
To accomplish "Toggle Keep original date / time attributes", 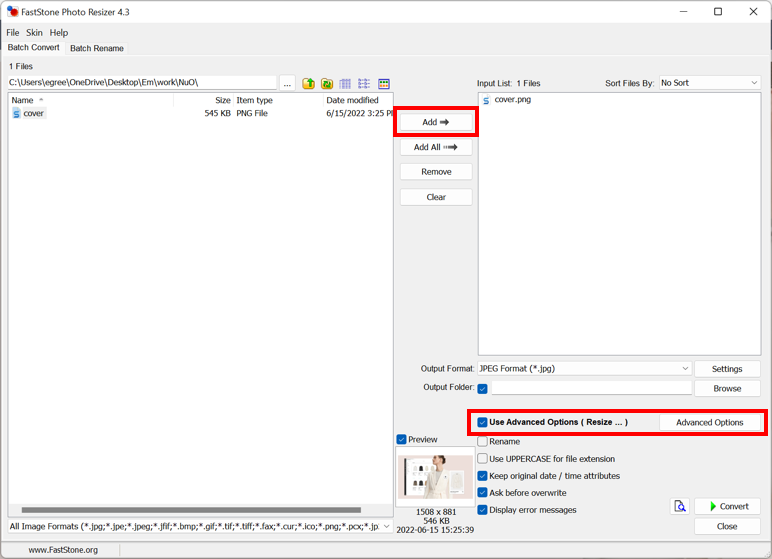I will point(482,476).
